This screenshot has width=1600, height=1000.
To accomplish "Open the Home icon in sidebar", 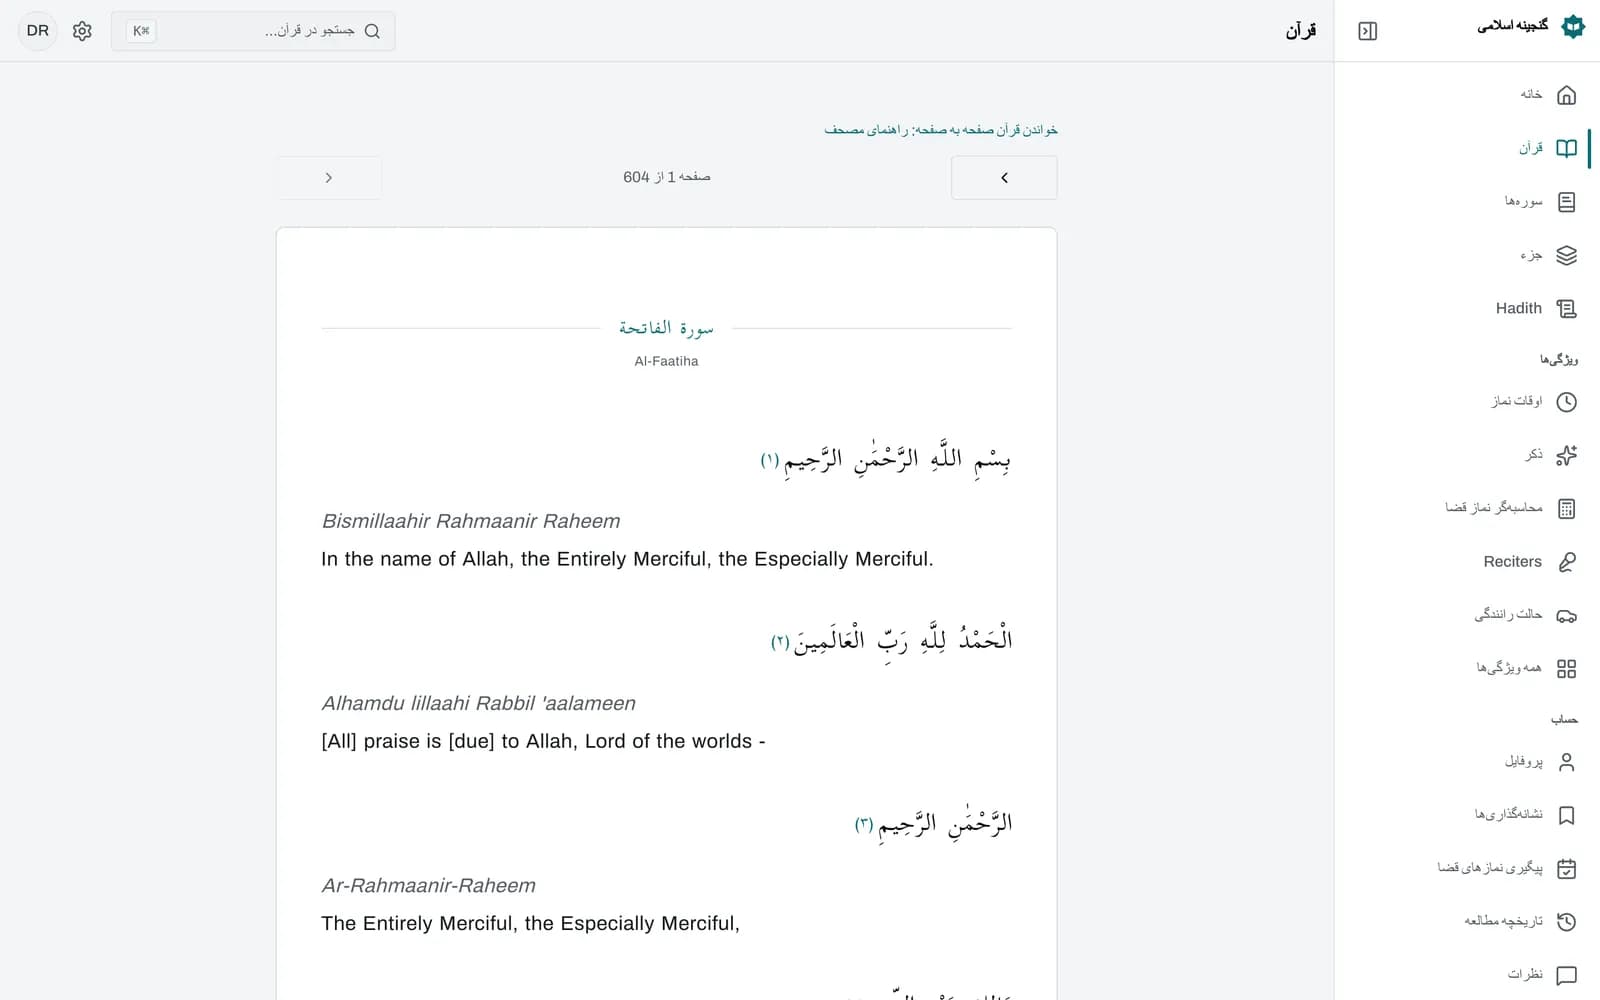I will [1566, 95].
